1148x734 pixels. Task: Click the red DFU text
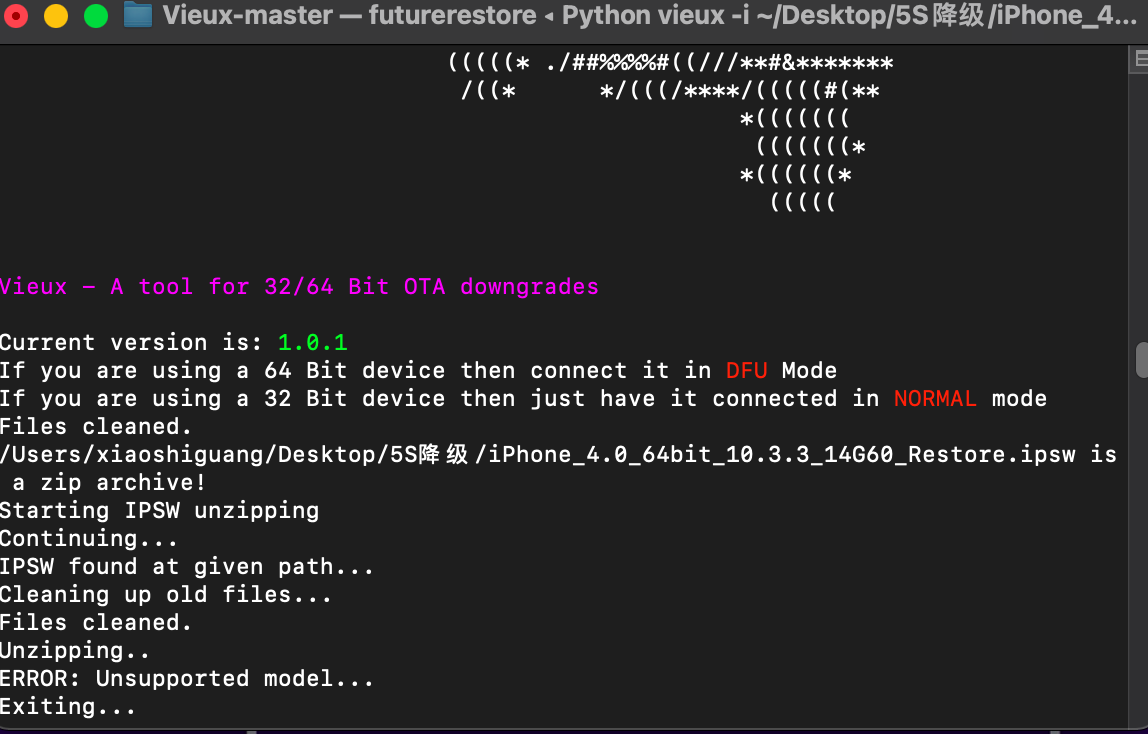tap(746, 371)
